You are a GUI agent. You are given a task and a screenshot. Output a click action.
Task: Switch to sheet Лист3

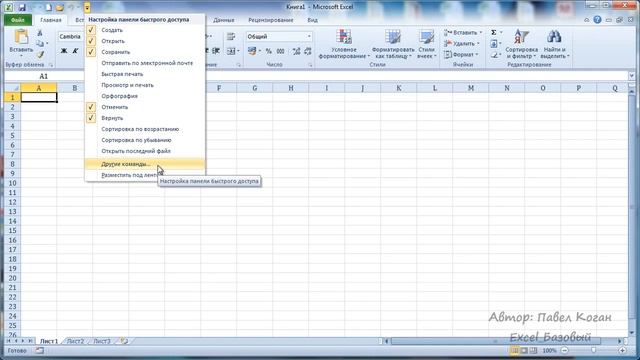(102, 341)
